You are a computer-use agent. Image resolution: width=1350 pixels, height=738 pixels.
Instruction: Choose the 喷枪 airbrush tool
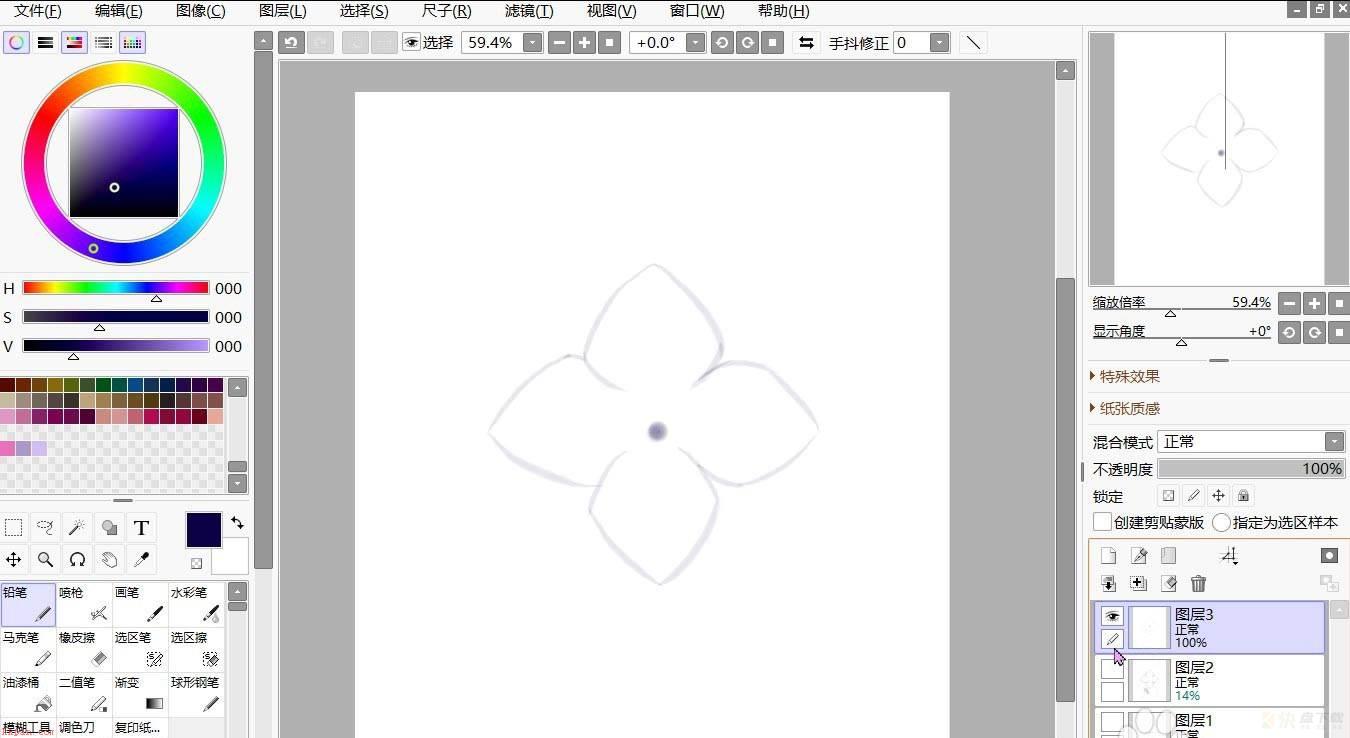pyautogui.click(x=84, y=605)
